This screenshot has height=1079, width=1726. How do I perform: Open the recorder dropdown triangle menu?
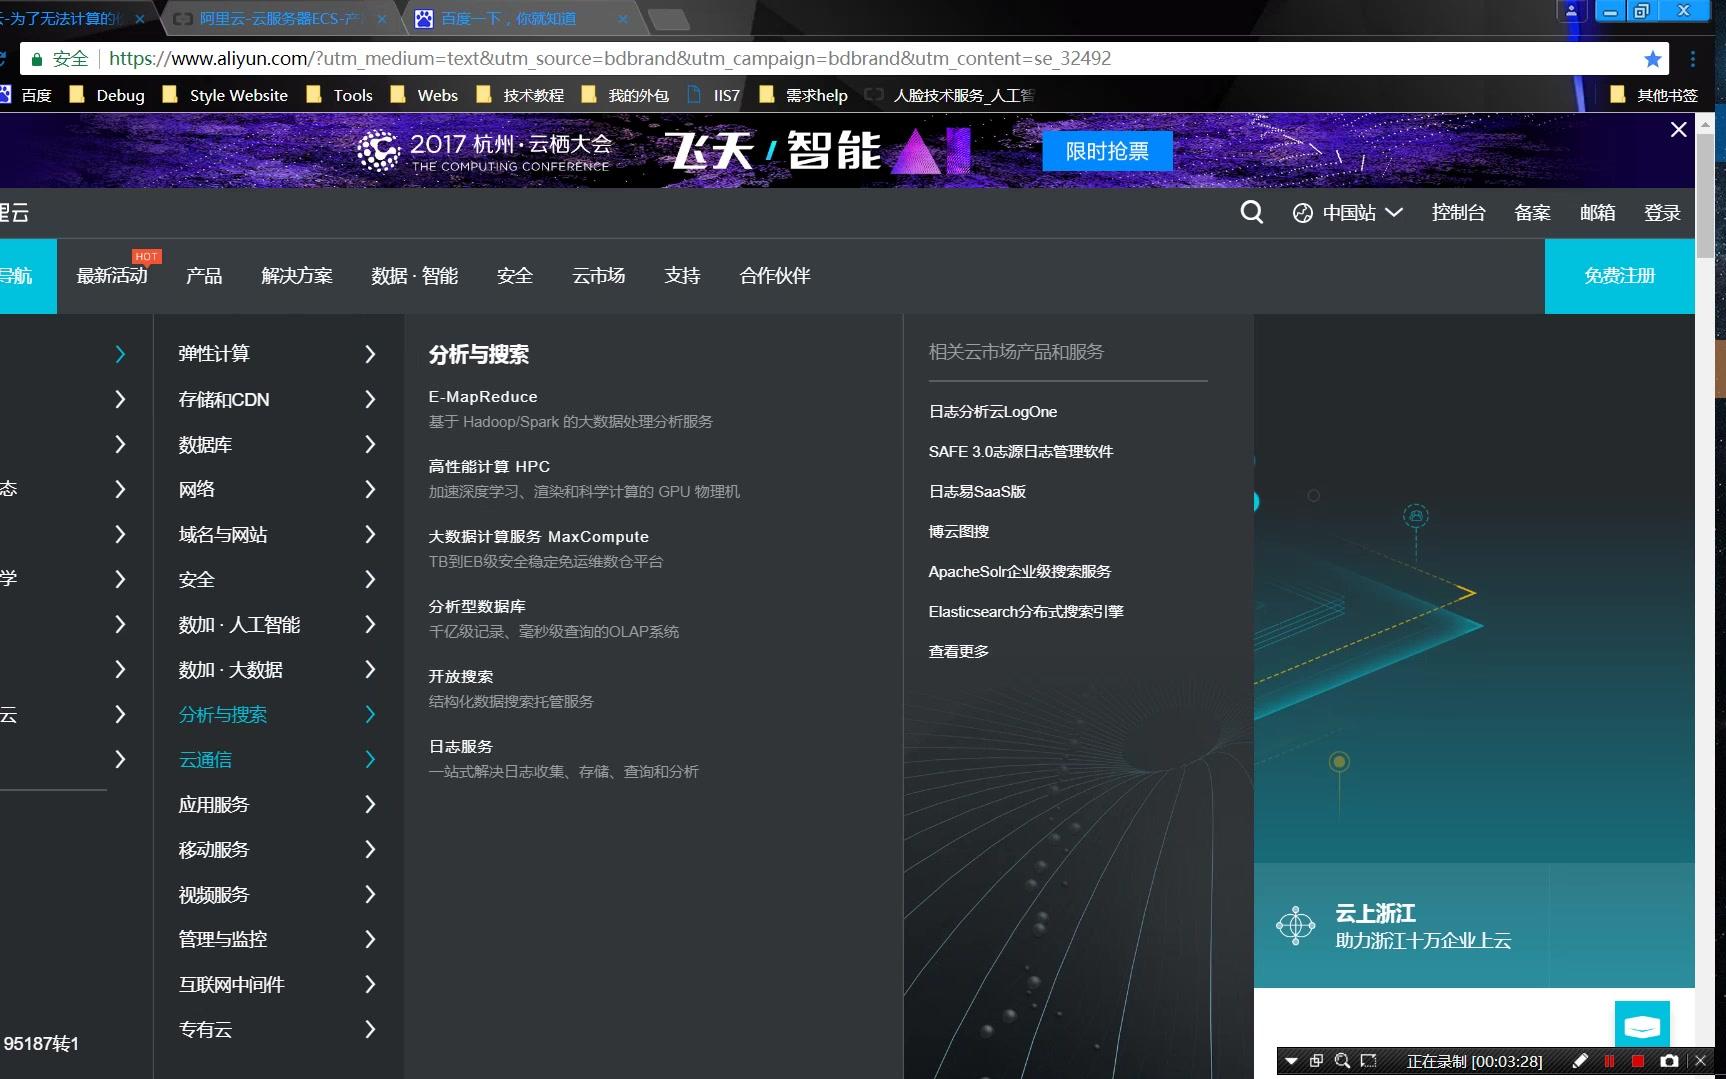(1291, 1061)
